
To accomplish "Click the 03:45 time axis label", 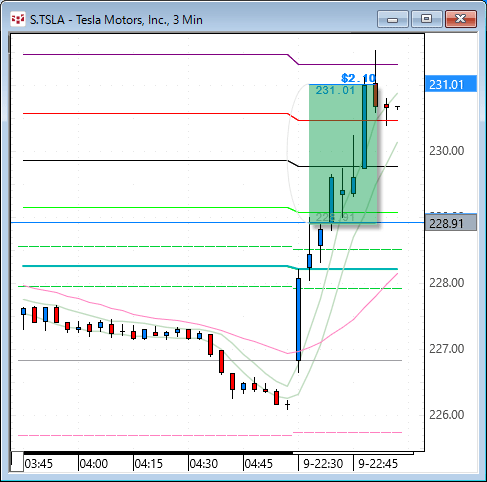I will [39, 464].
